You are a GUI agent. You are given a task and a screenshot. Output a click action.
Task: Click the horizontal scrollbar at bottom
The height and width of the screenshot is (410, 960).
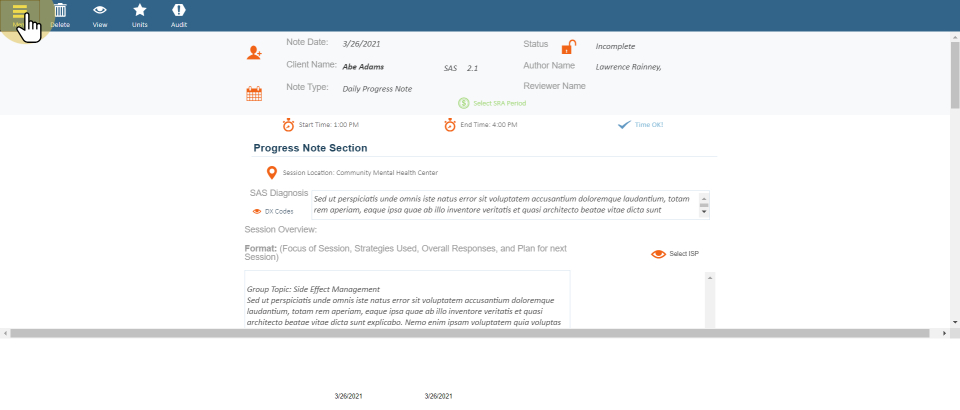pyautogui.click(x=470, y=332)
